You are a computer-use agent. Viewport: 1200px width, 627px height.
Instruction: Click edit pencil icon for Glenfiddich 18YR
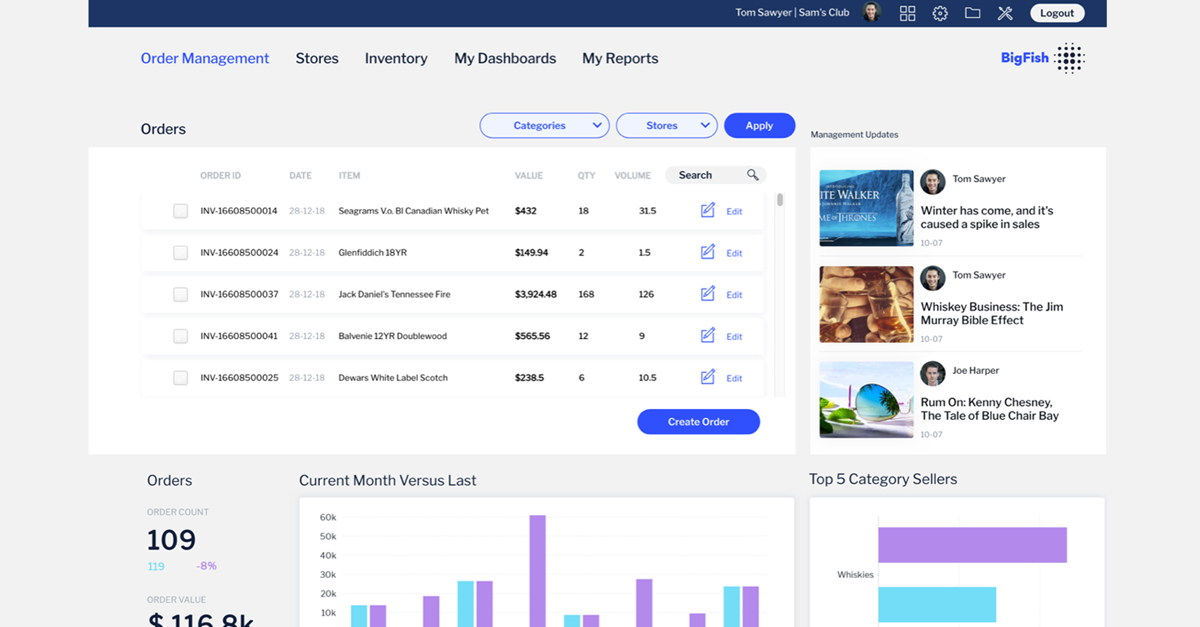(708, 252)
